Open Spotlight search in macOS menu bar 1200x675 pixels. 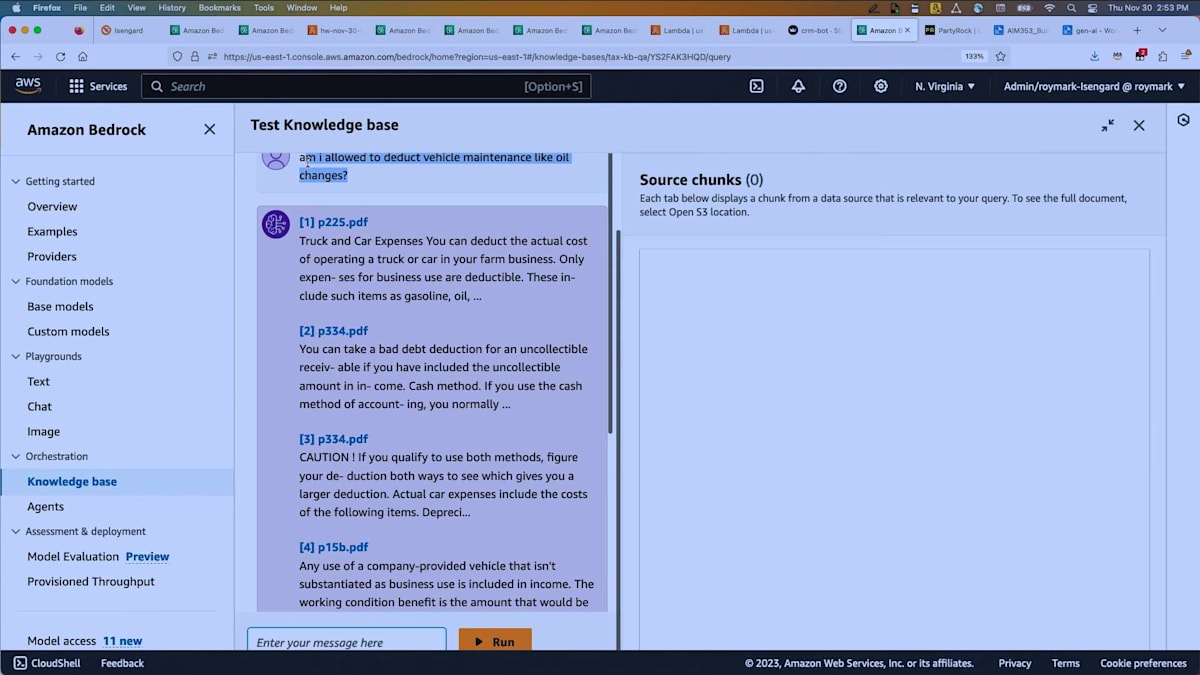[x=1071, y=7]
